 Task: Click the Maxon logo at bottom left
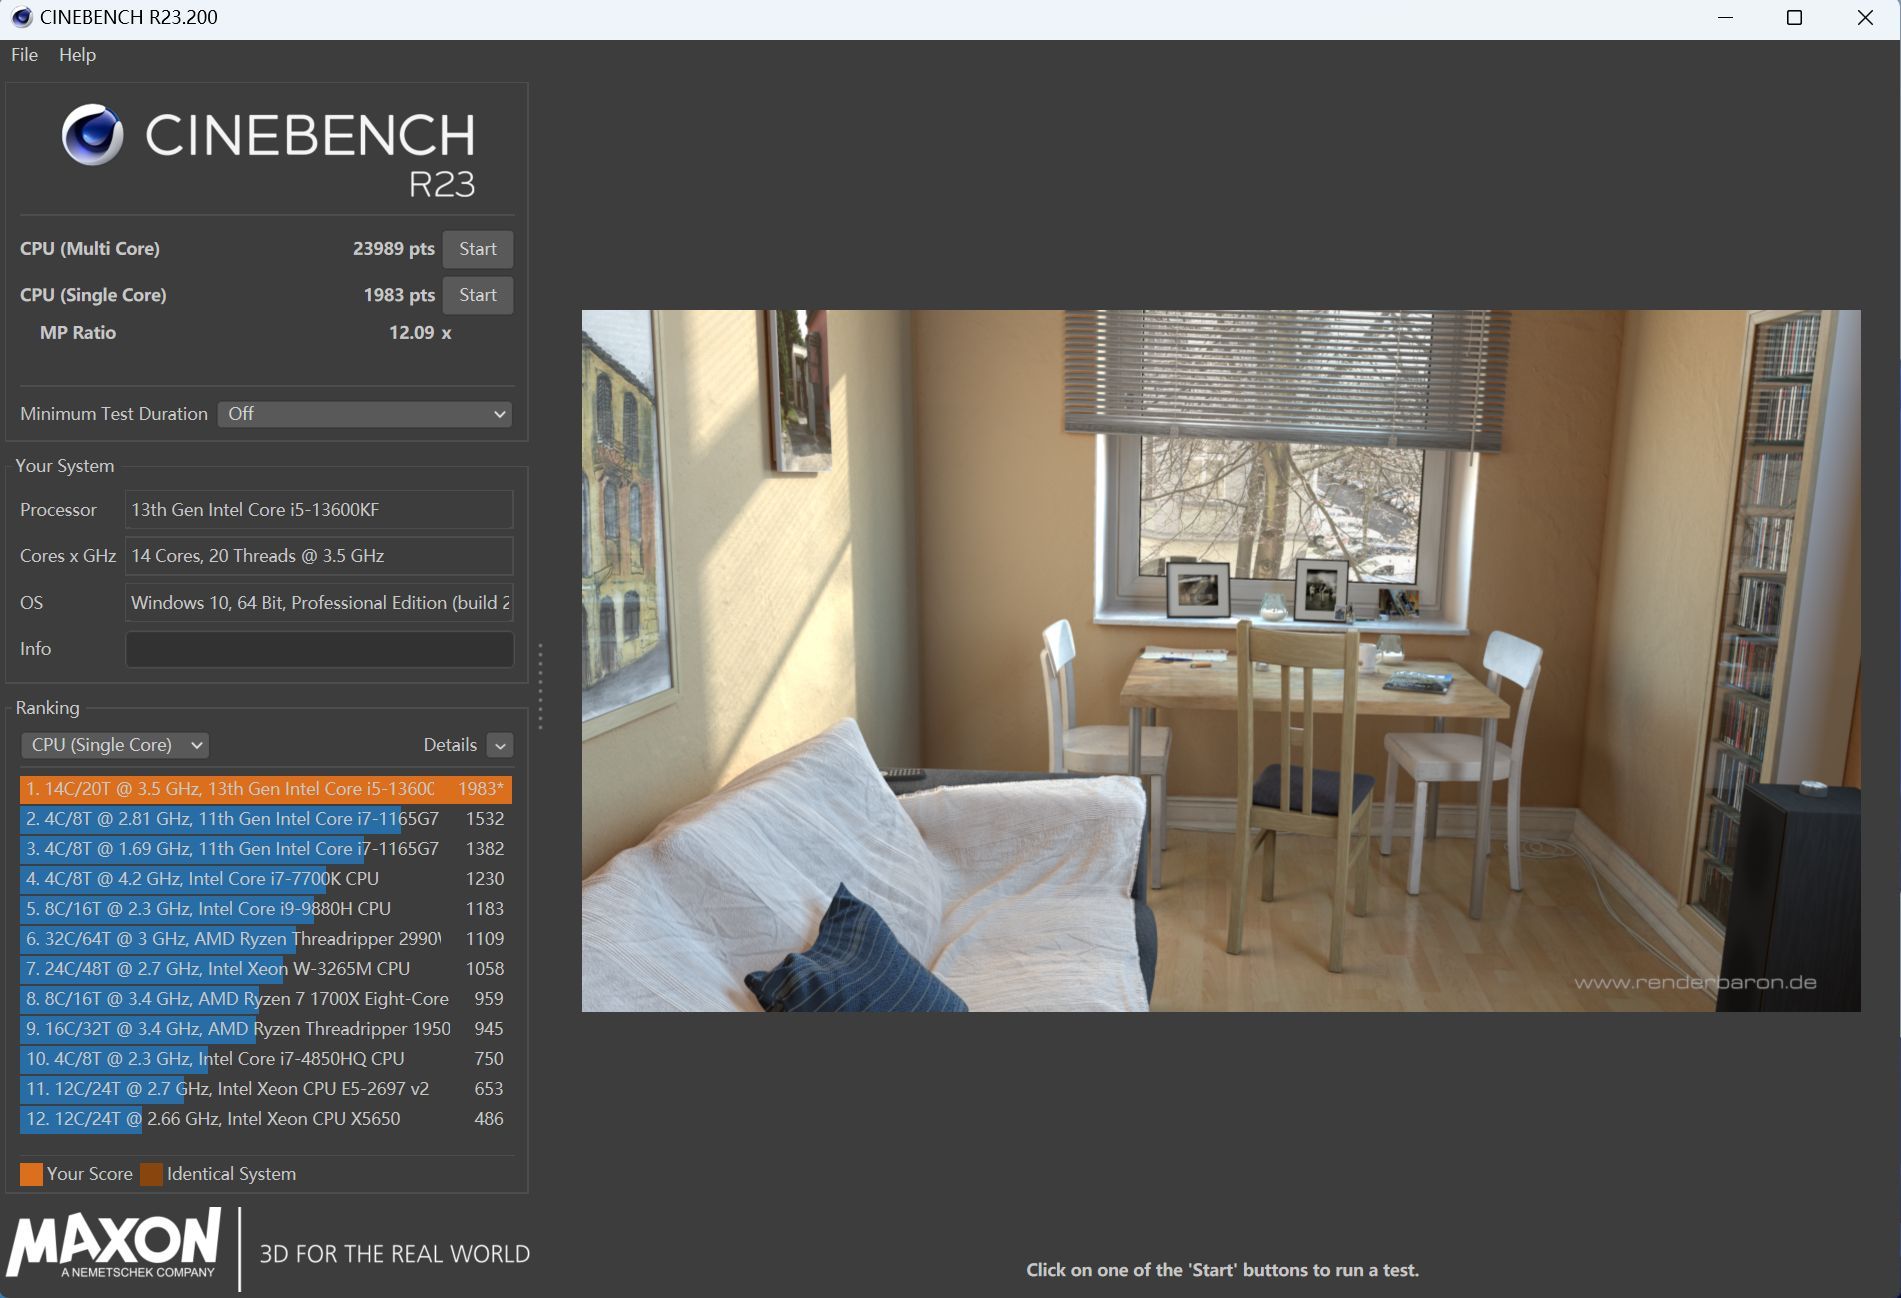pos(114,1245)
